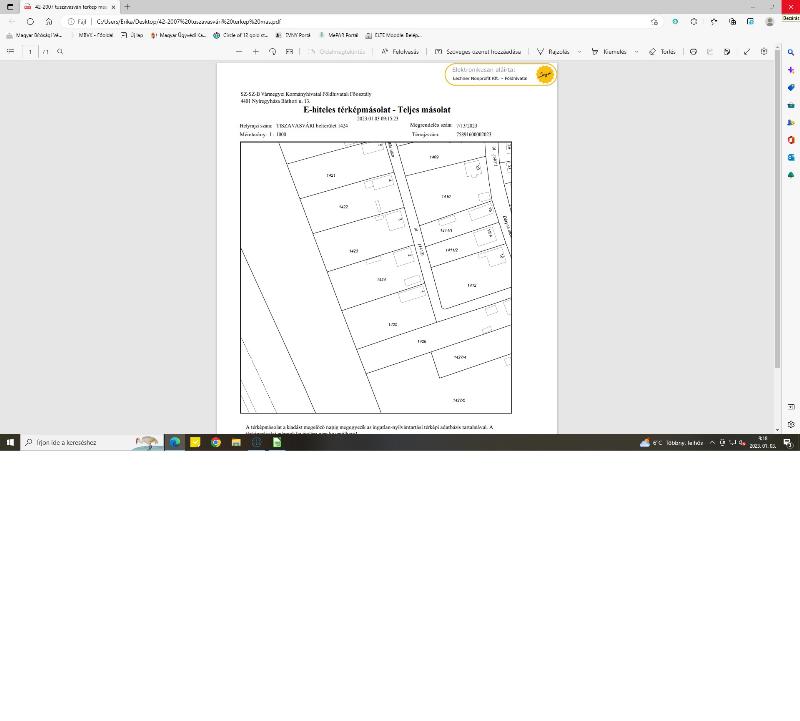Open the Circle of 12 bookmark
This screenshot has height=721, width=800.
click(x=240, y=35)
